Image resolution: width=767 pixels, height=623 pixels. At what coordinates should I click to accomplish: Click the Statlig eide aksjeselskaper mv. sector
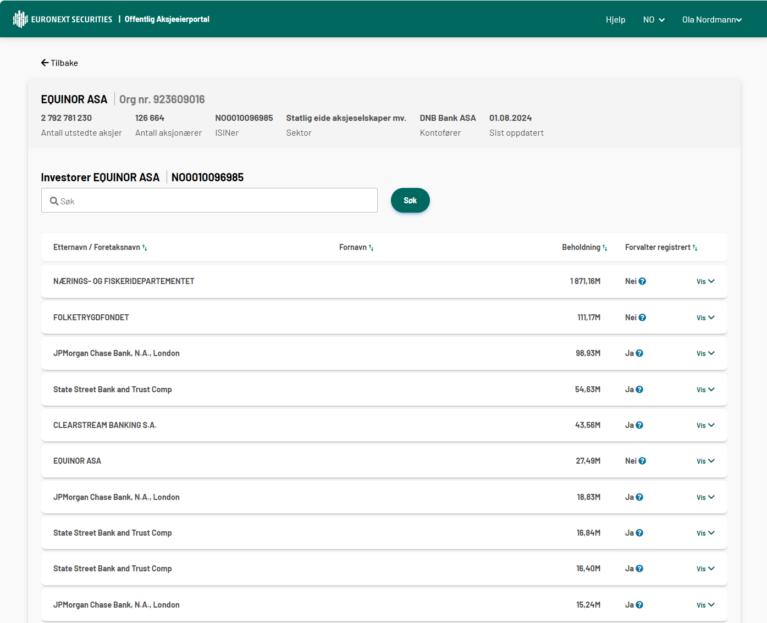[346, 118]
